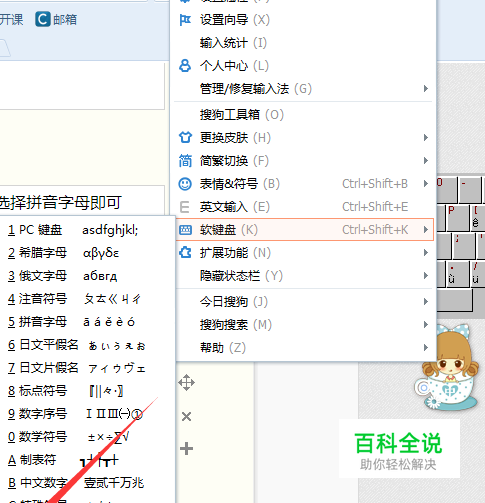
Task: Choose 0 数学符号 soft keyboard
Action: coord(87,437)
